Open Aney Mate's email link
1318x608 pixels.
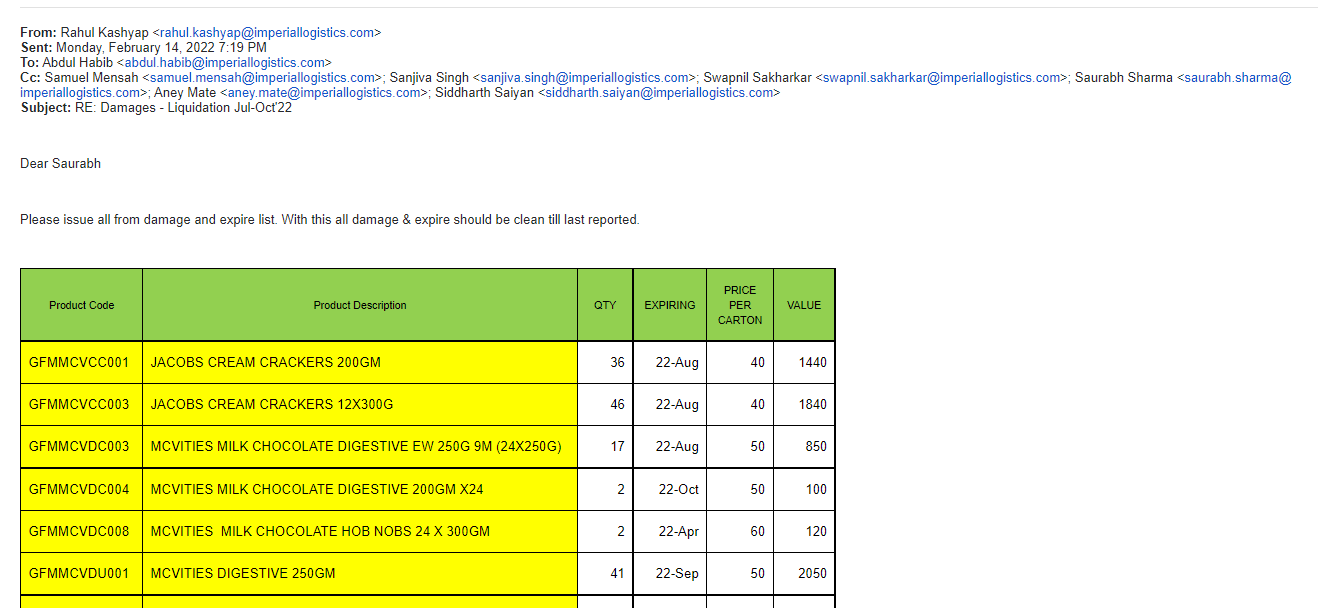(x=324, y=92)
